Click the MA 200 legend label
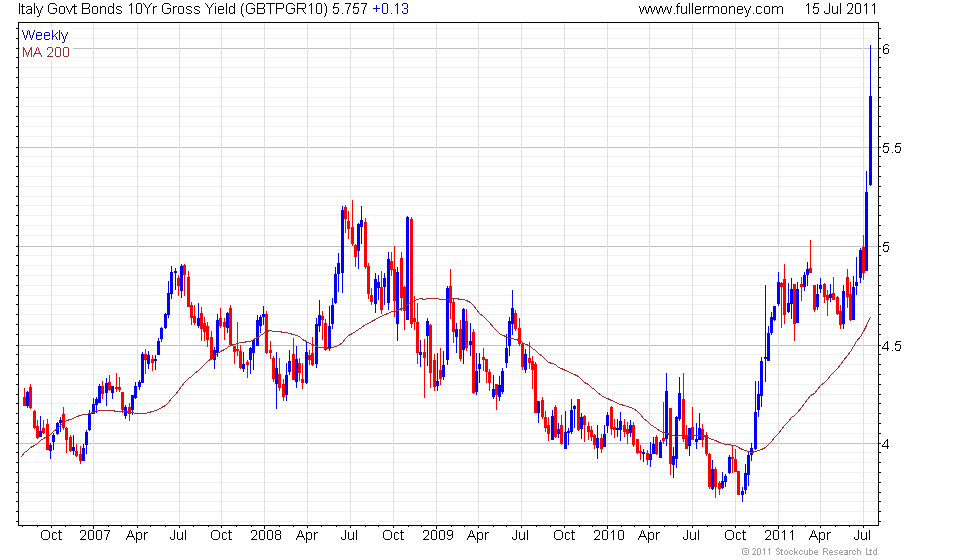This screenshot has width=960, height=560. point(46,53)
